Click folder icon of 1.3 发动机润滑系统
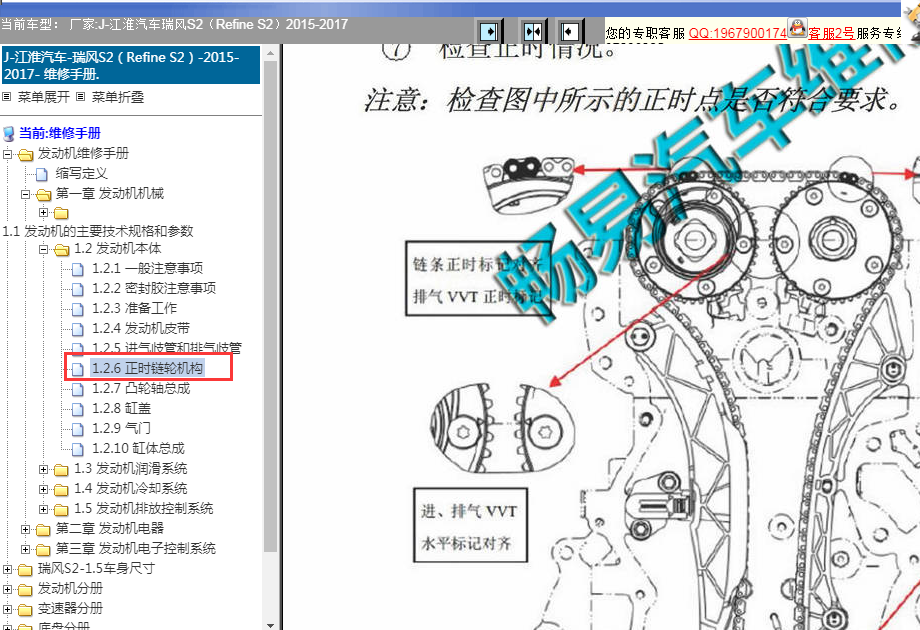The image size is (920, 630). click(61, 470)
